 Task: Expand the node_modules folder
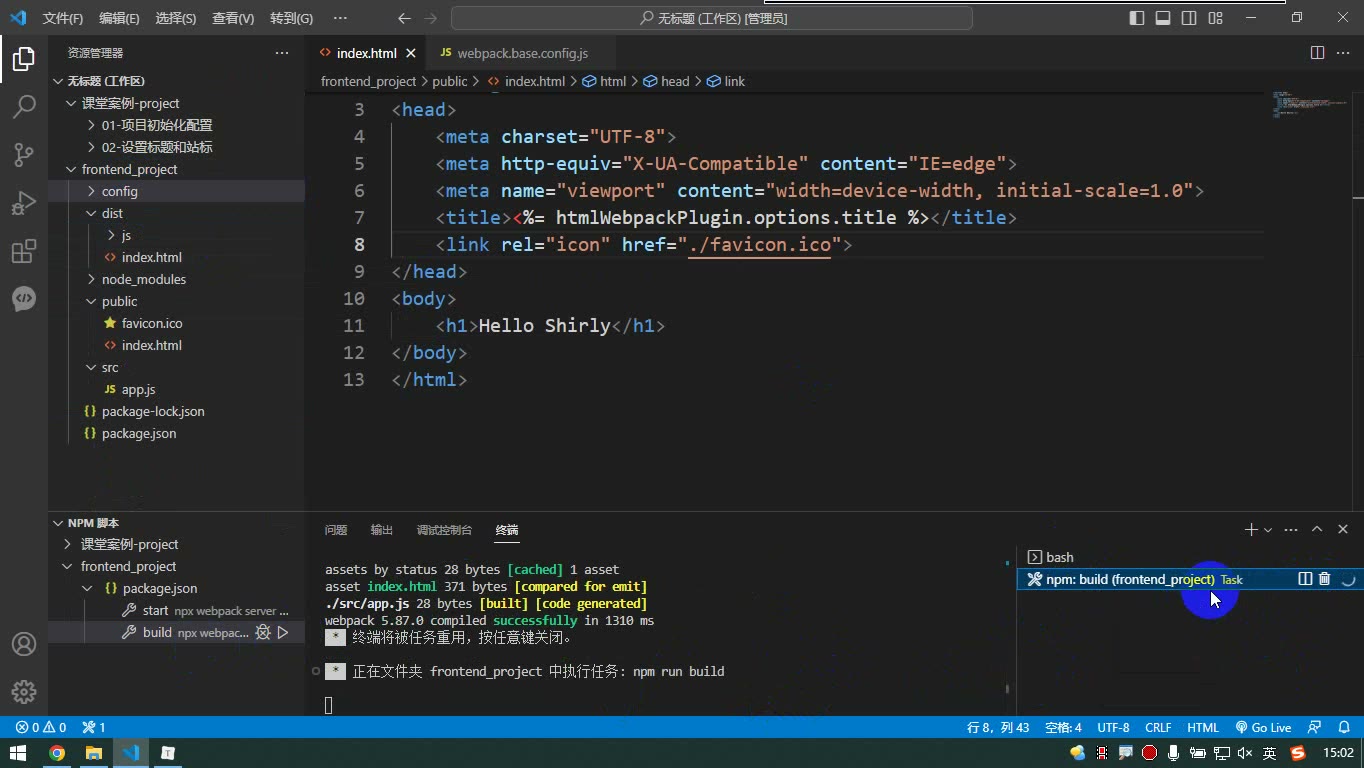point(92,279)
